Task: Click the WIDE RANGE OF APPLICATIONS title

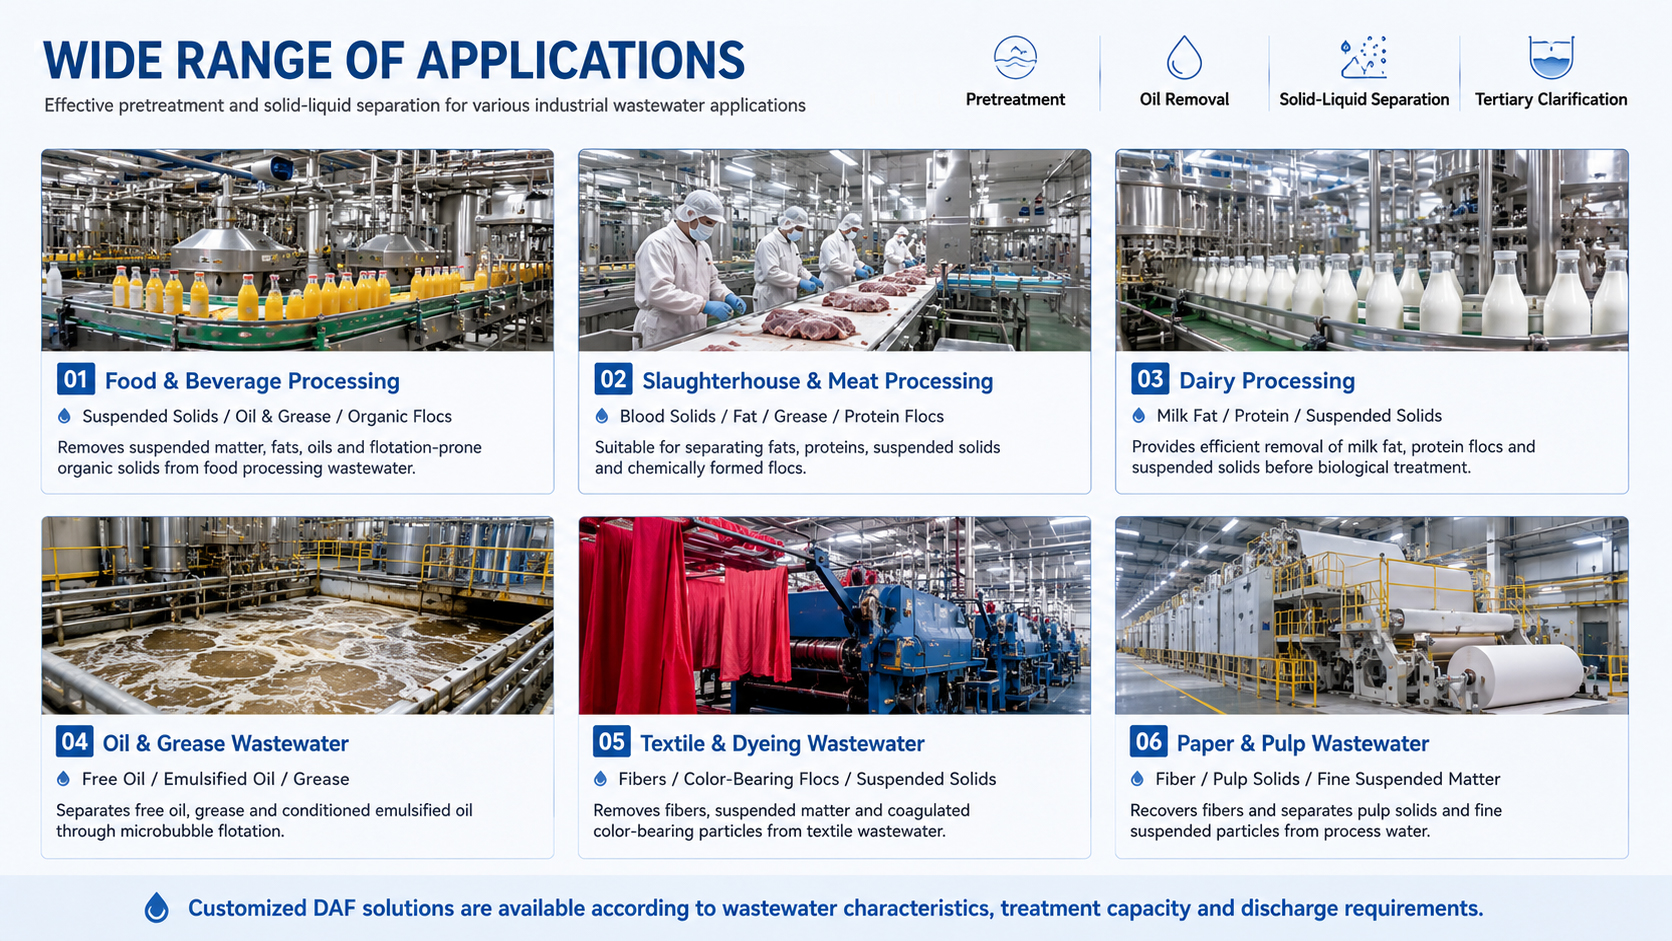Action: pos(394,61)
